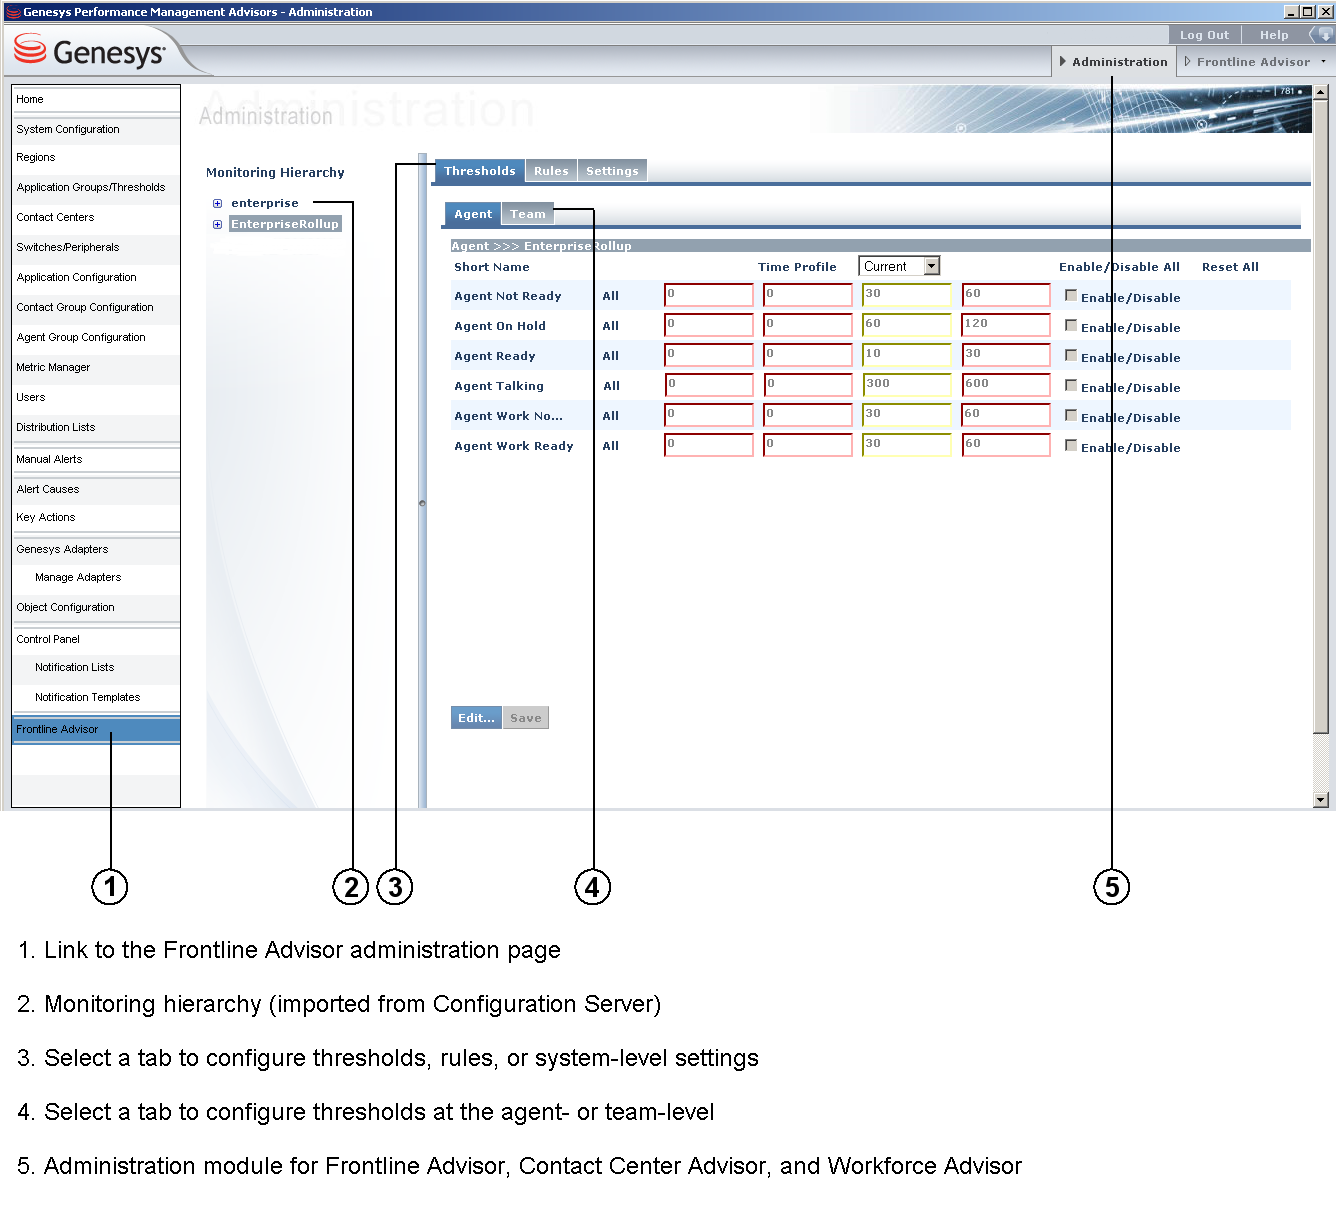Open the Frontline Advisor module menu arrow
Screen dimensions: 1336x1206
coord(1323,62)
